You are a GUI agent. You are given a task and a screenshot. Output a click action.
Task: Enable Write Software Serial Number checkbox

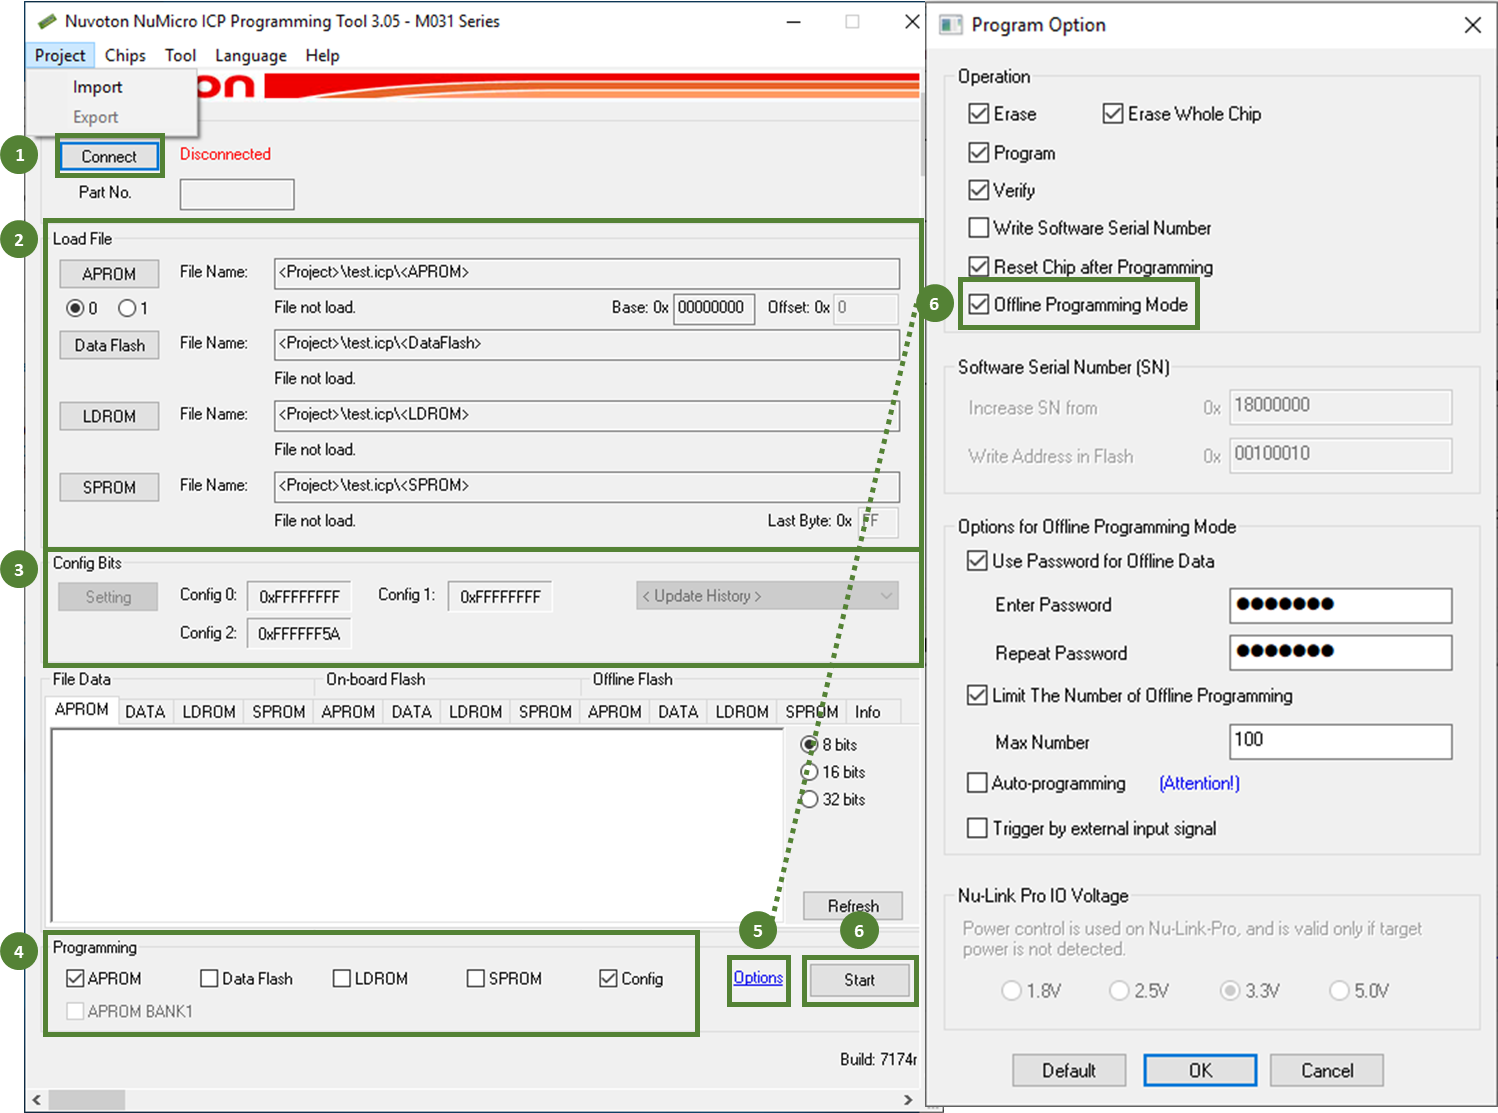coord(979,228)
